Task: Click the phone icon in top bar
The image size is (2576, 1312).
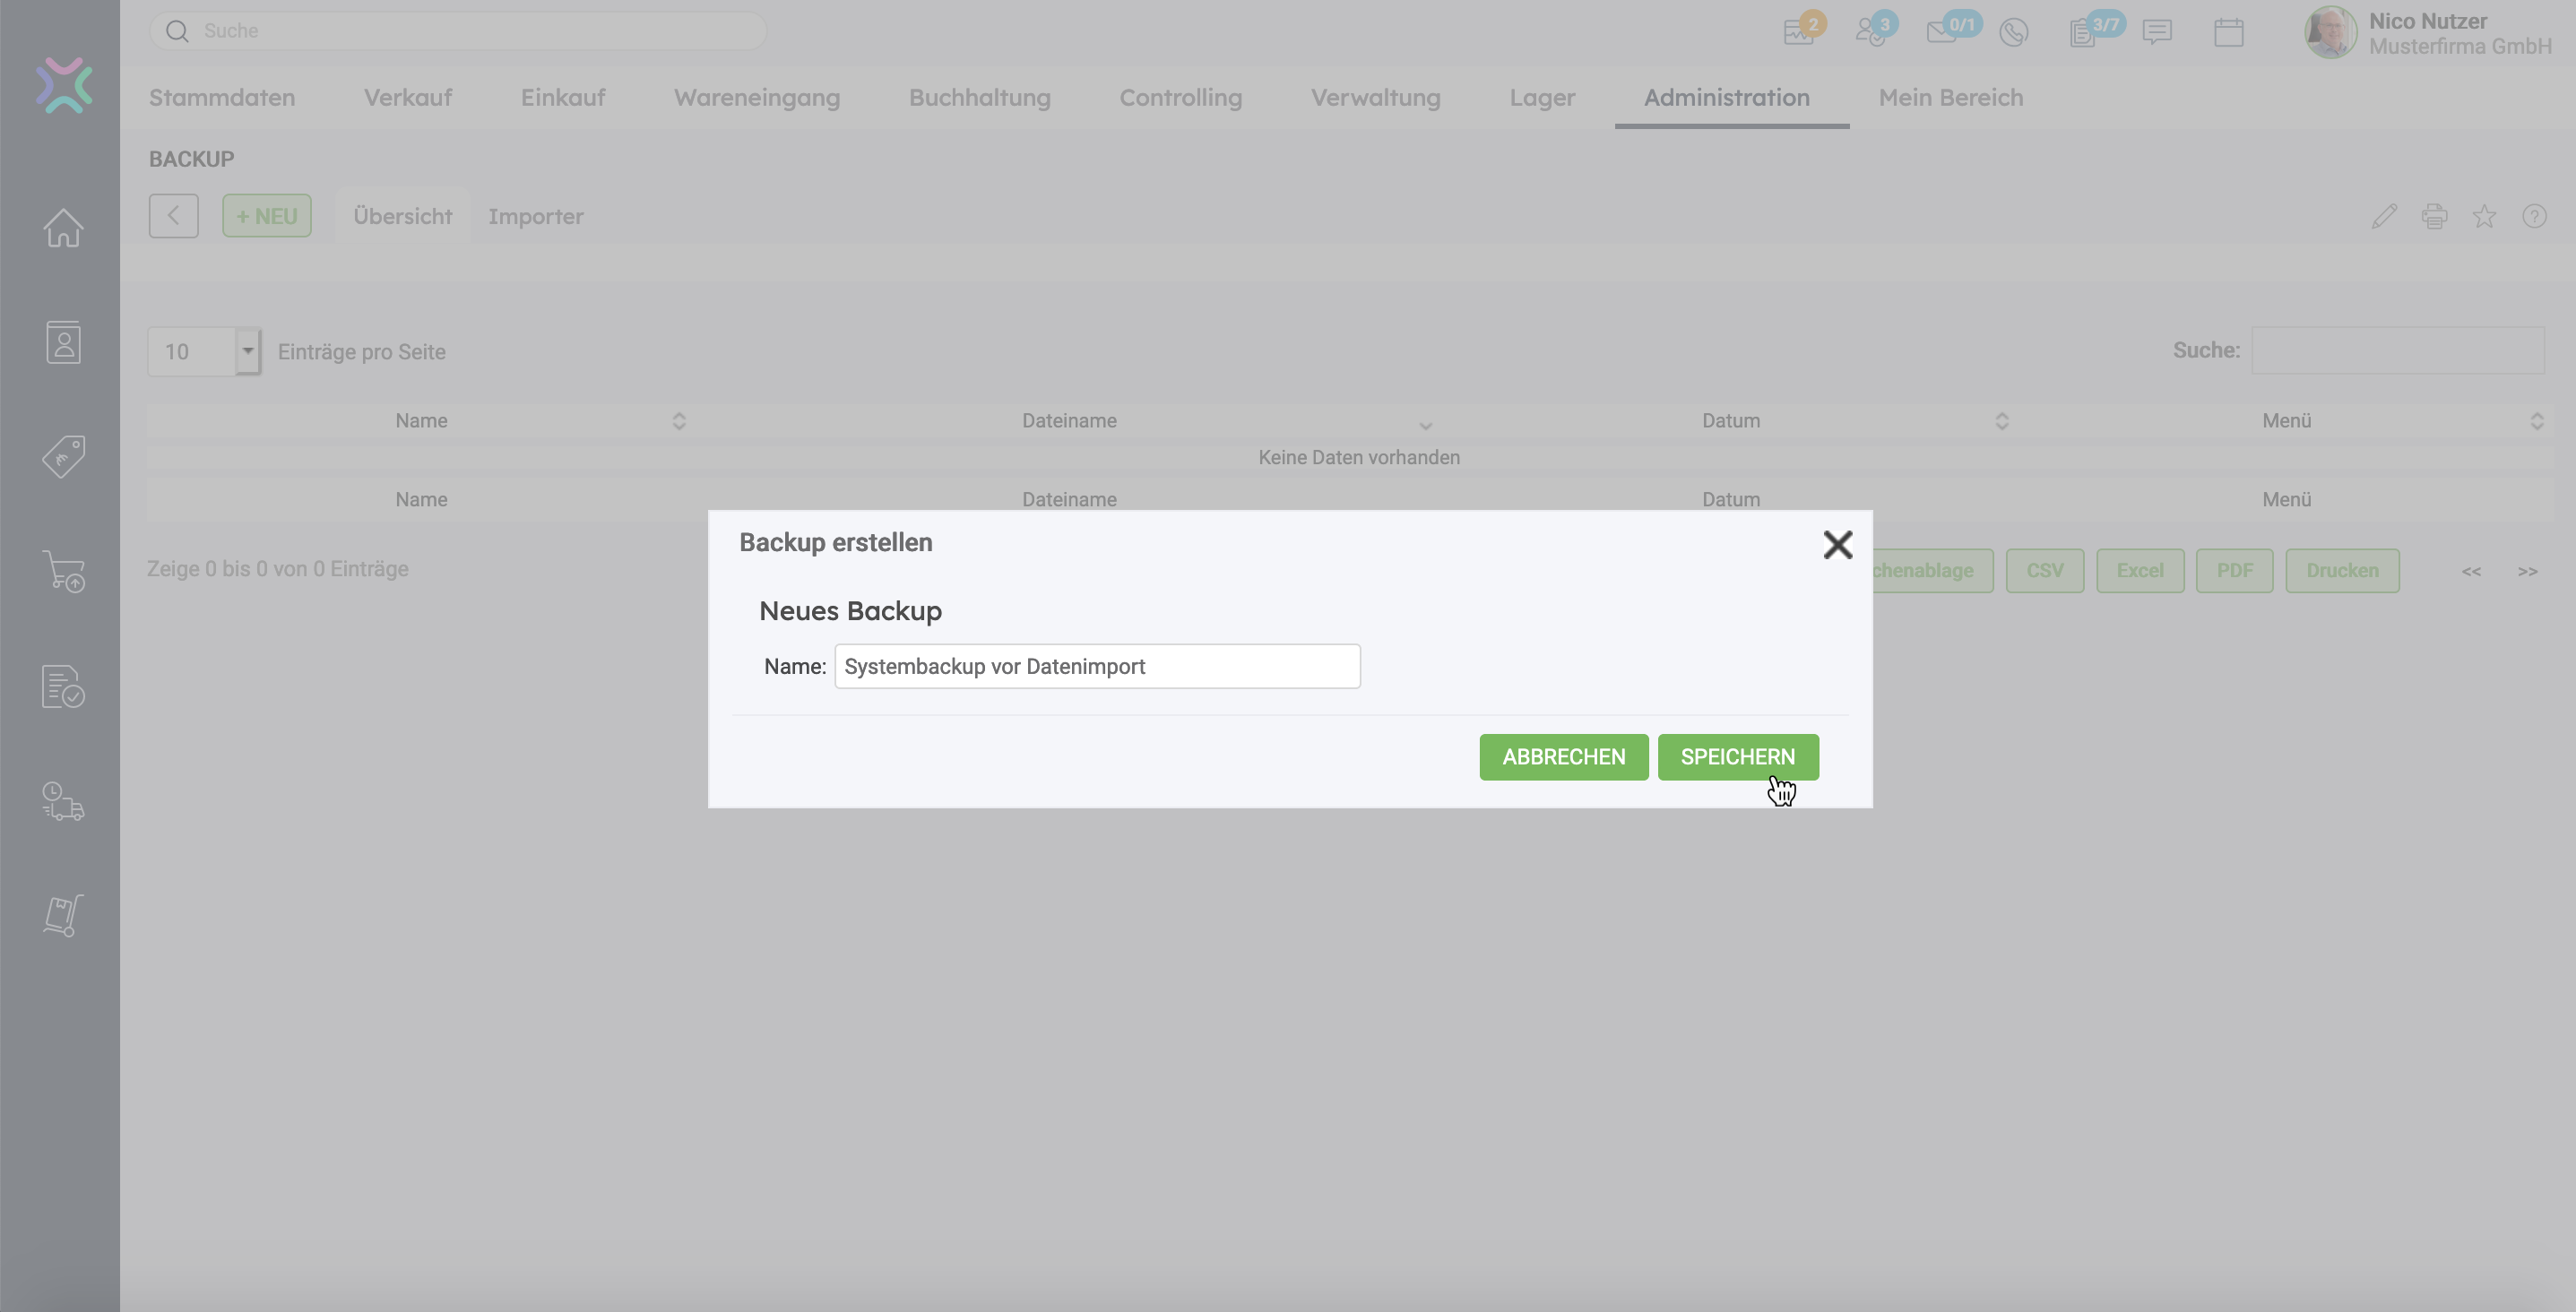Action: pos(2013,32)
